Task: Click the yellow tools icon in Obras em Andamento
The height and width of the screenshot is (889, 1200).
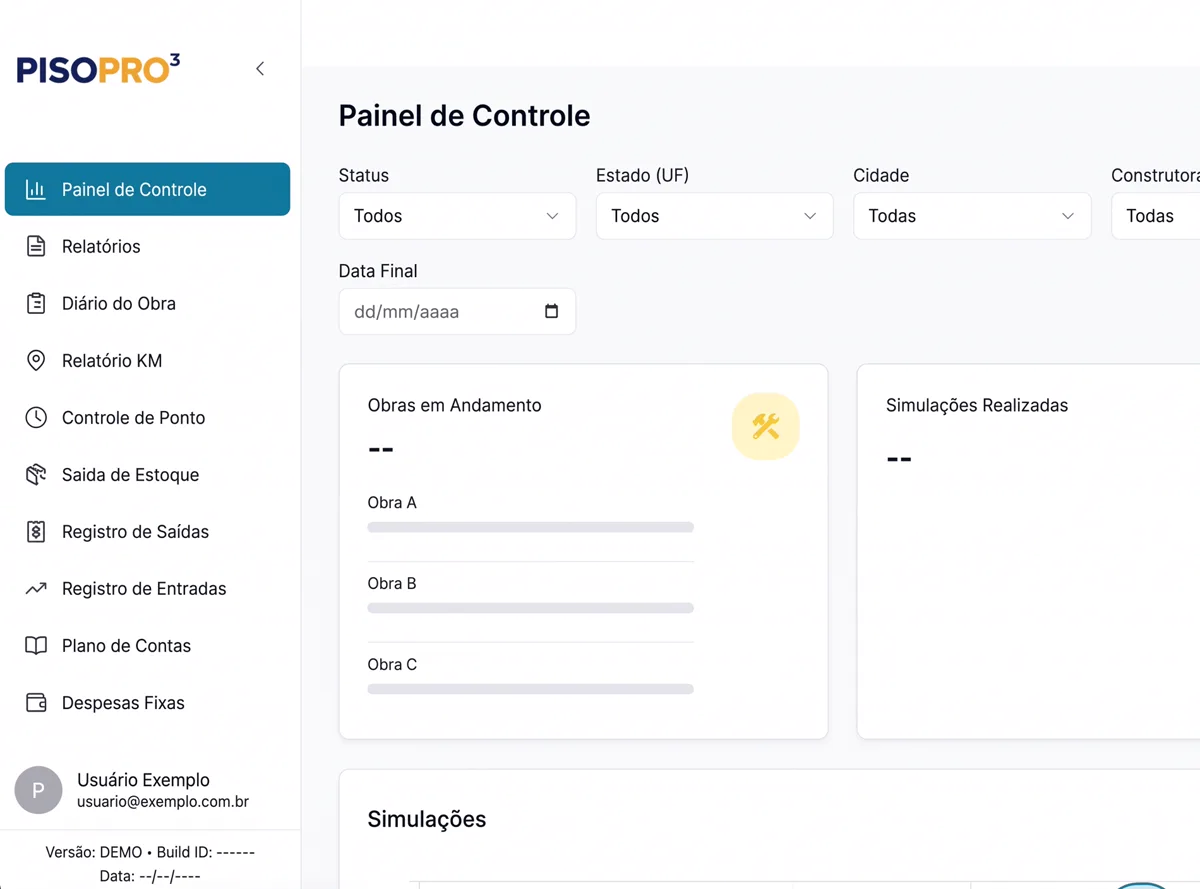Action: coord(766,427)
